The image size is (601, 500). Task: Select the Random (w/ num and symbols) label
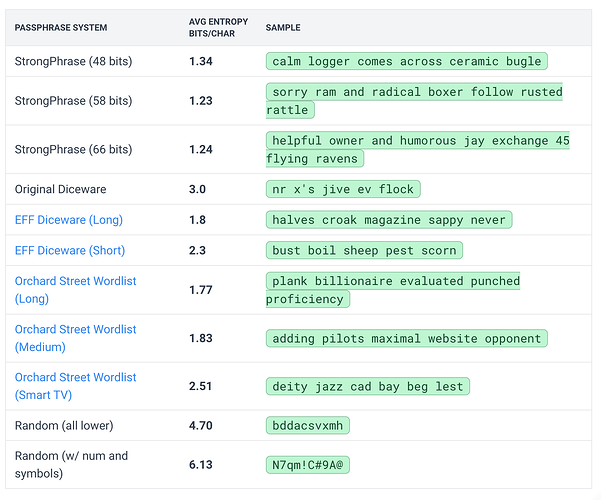pos(71,465)
